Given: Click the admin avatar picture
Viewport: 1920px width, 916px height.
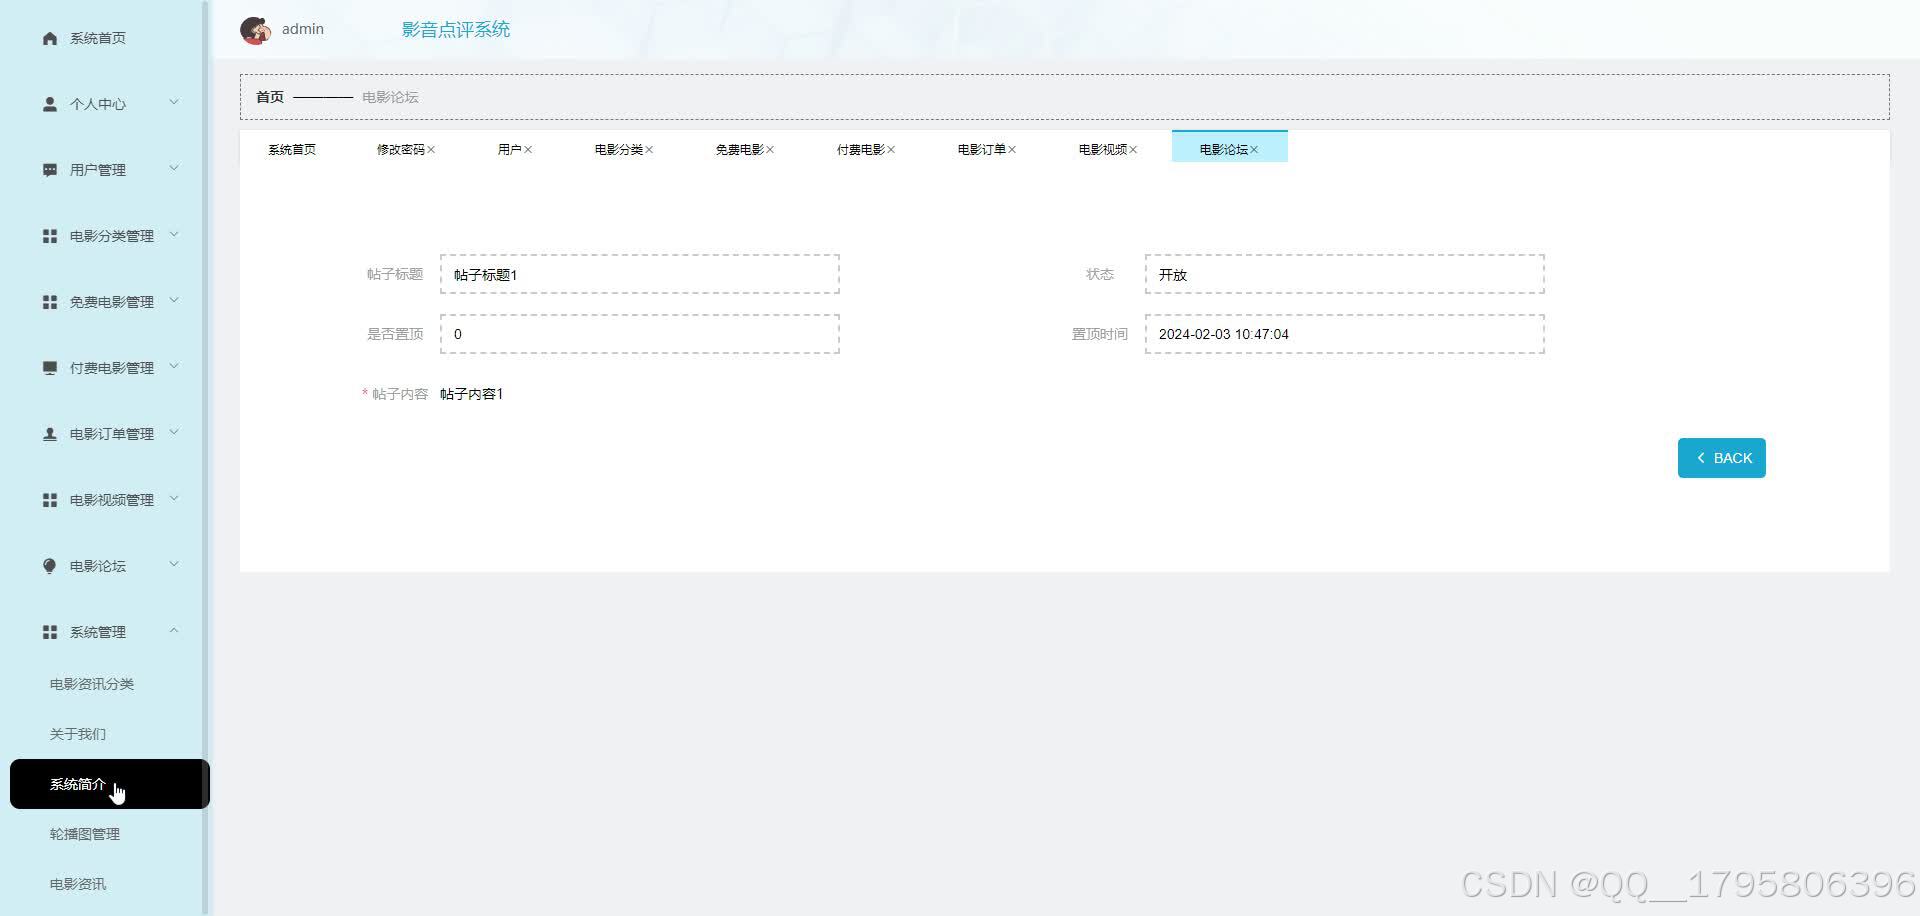Looking at the screenshot, I should coord(255,30).
